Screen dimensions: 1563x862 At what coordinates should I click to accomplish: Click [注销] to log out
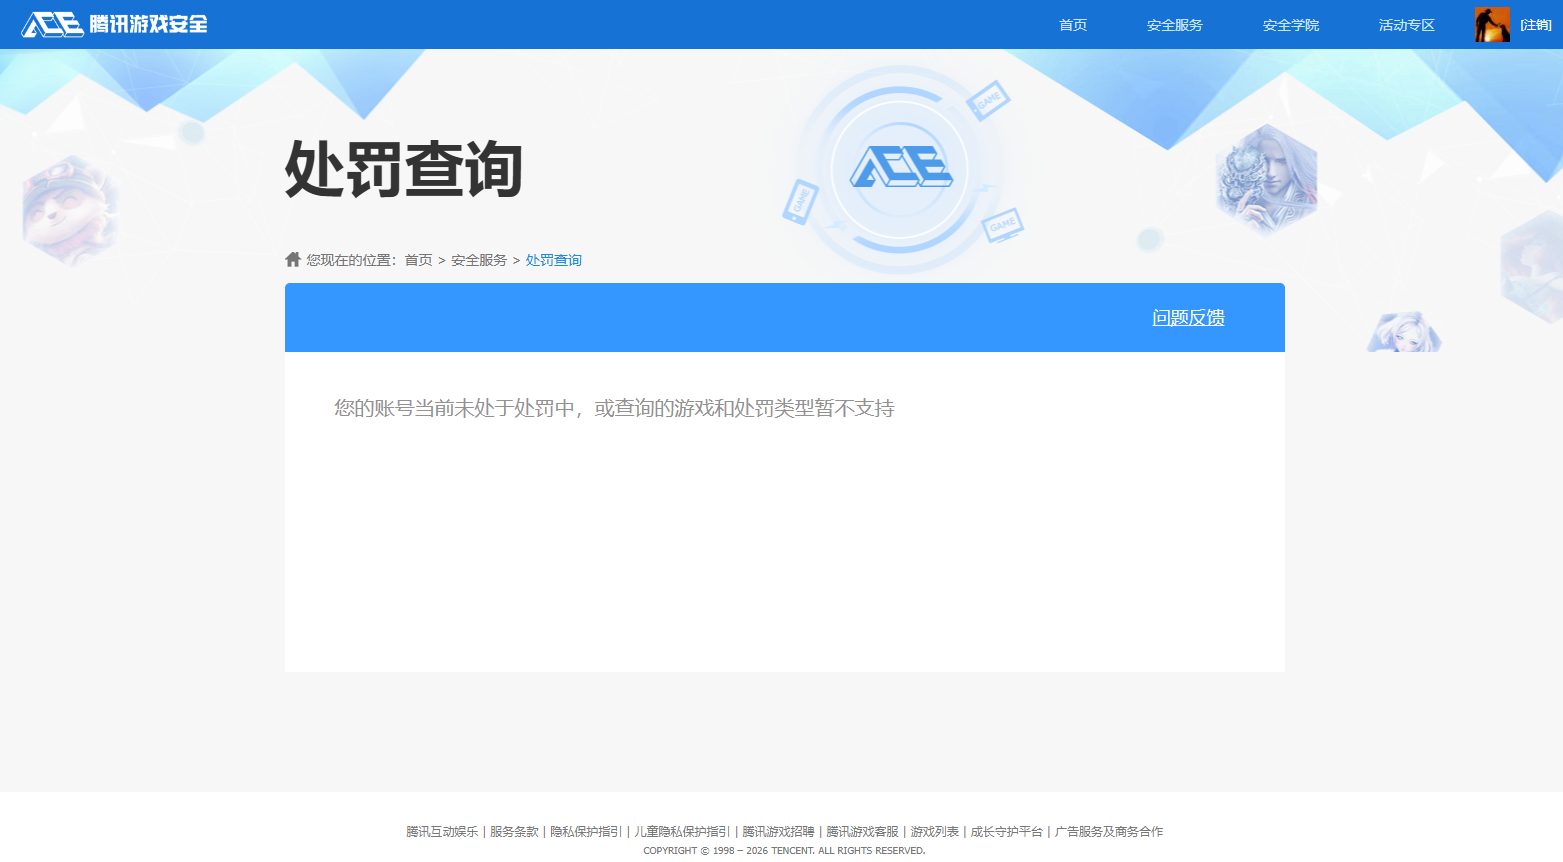(1533, 24)
